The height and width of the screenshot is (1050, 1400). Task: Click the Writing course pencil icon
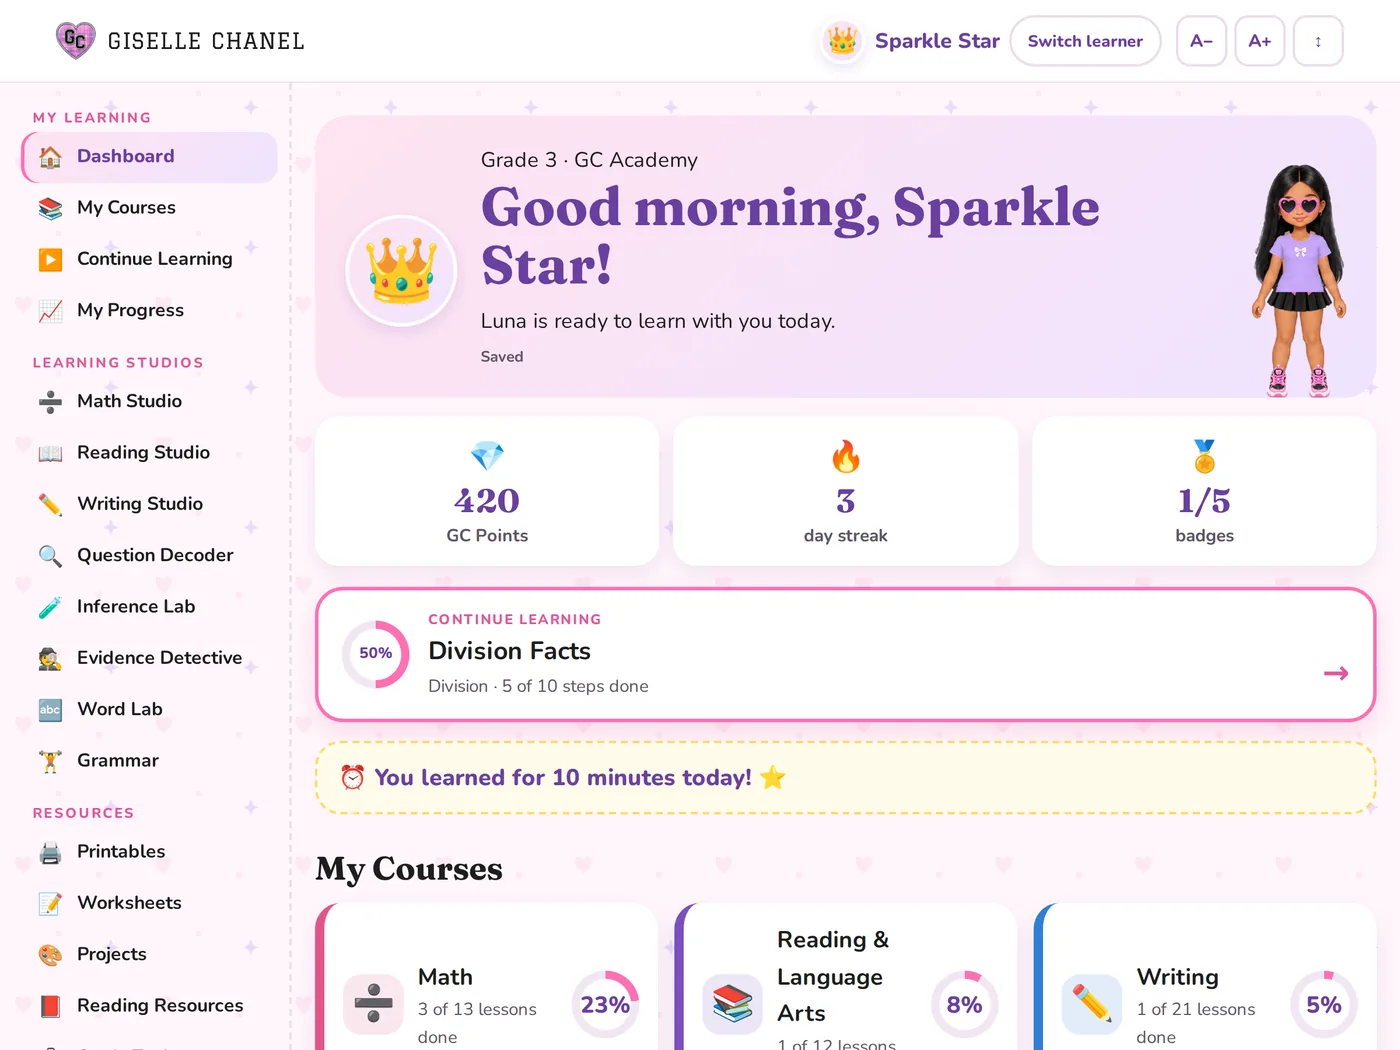pyautogui.click(x=1092, y=1004)
